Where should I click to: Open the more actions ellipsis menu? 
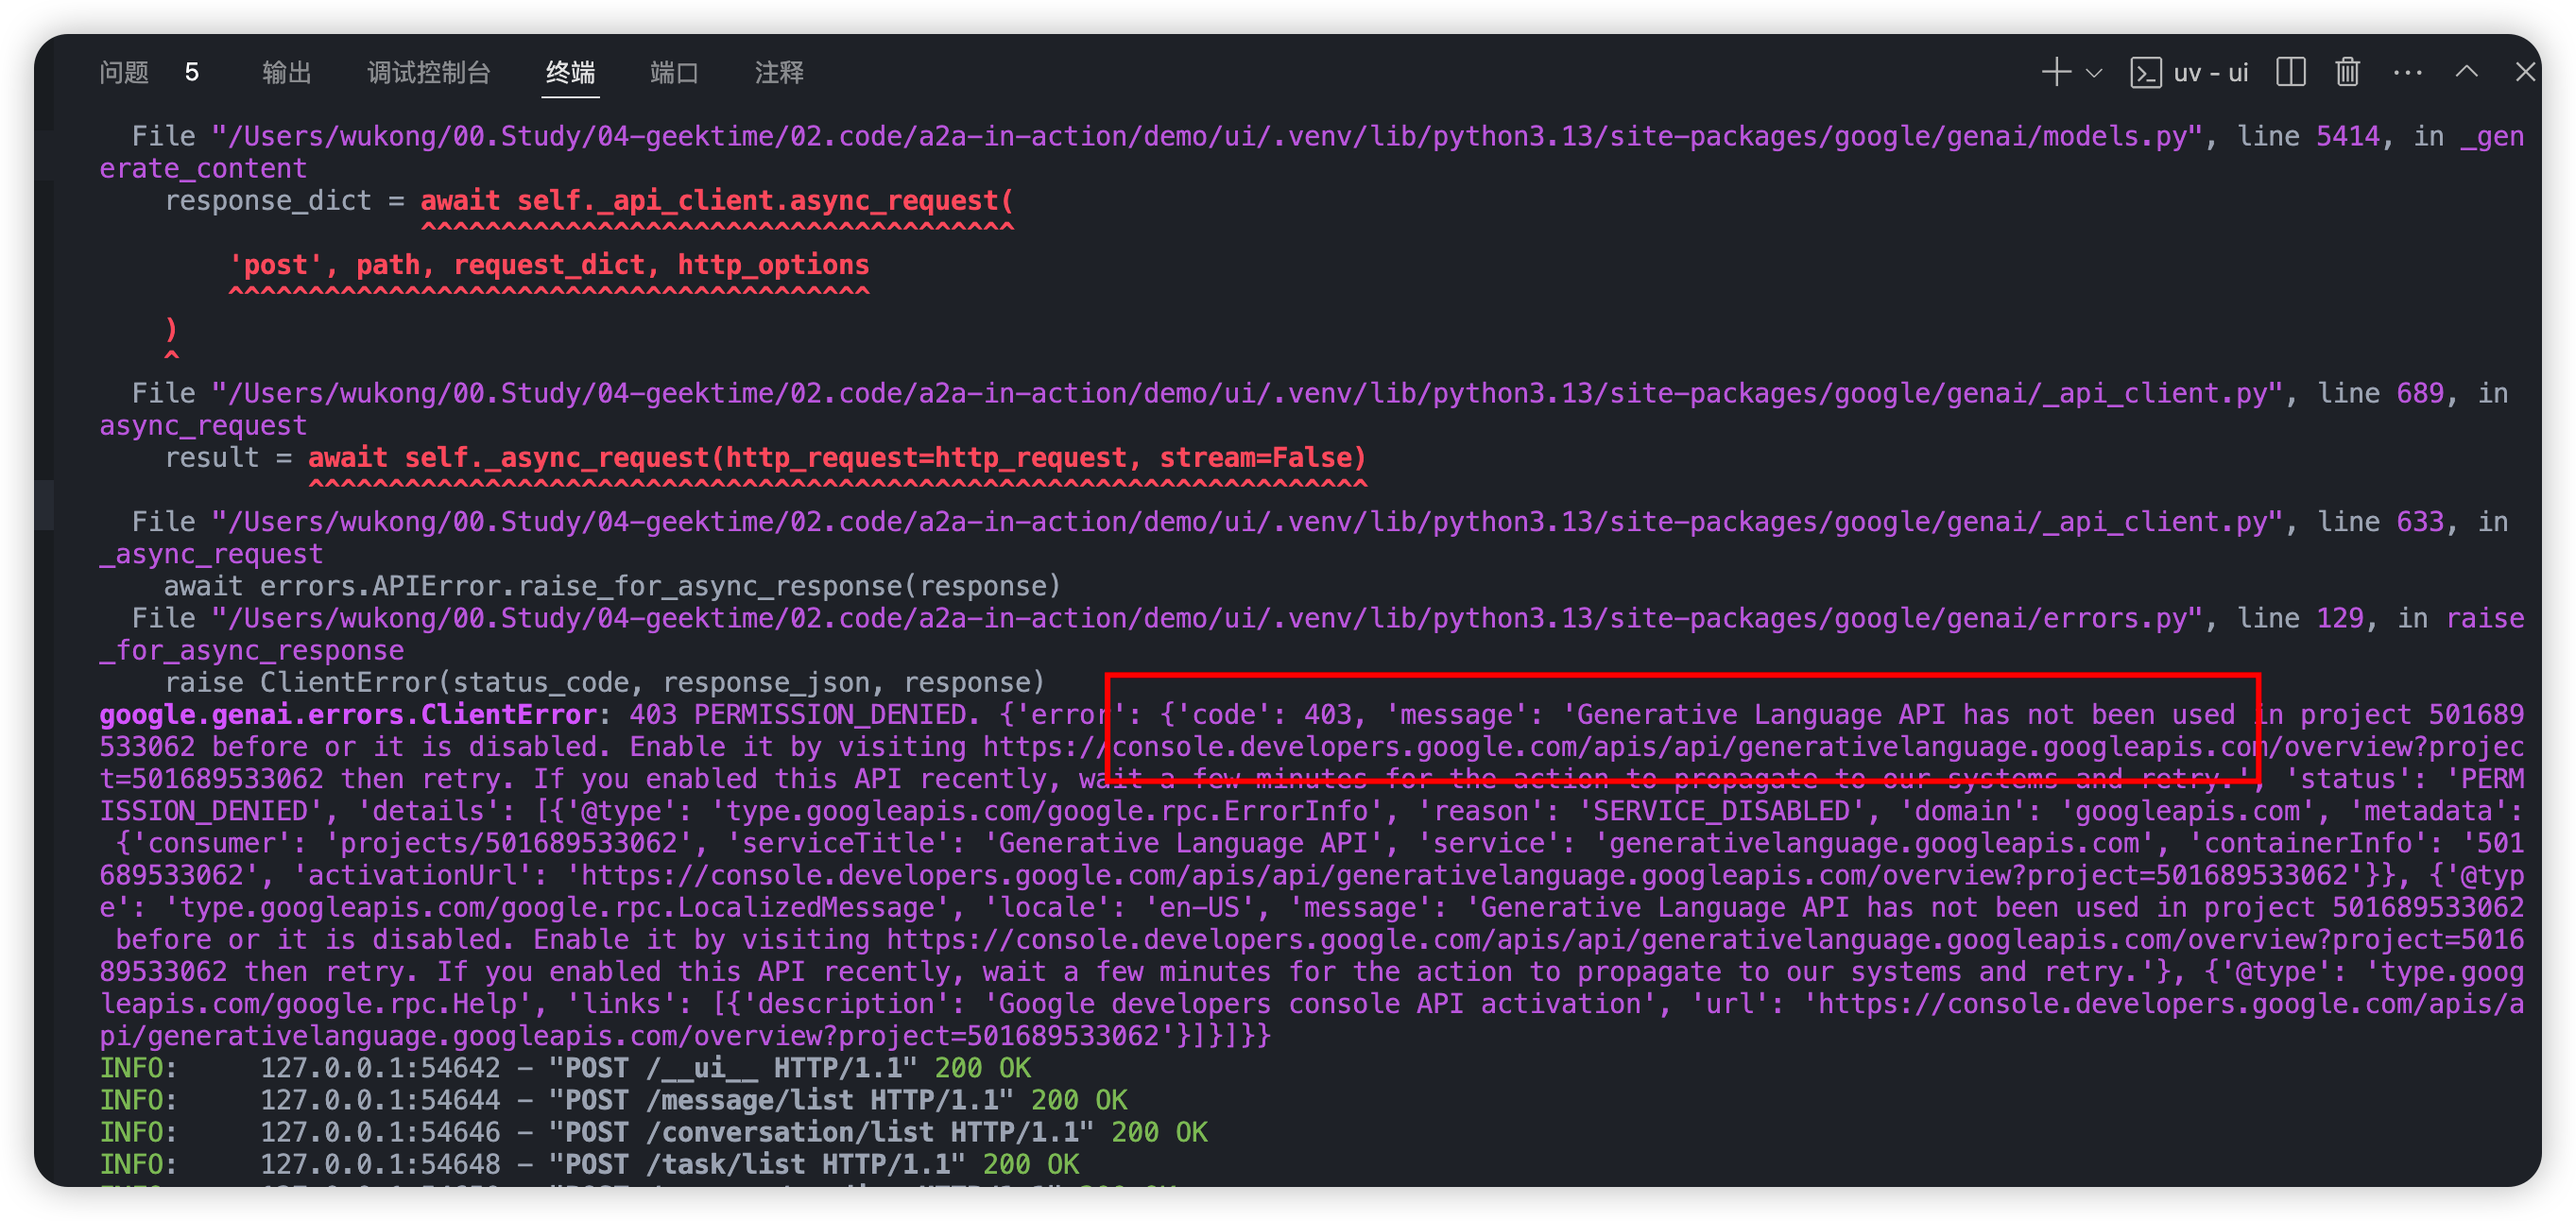coord(2407,72)
